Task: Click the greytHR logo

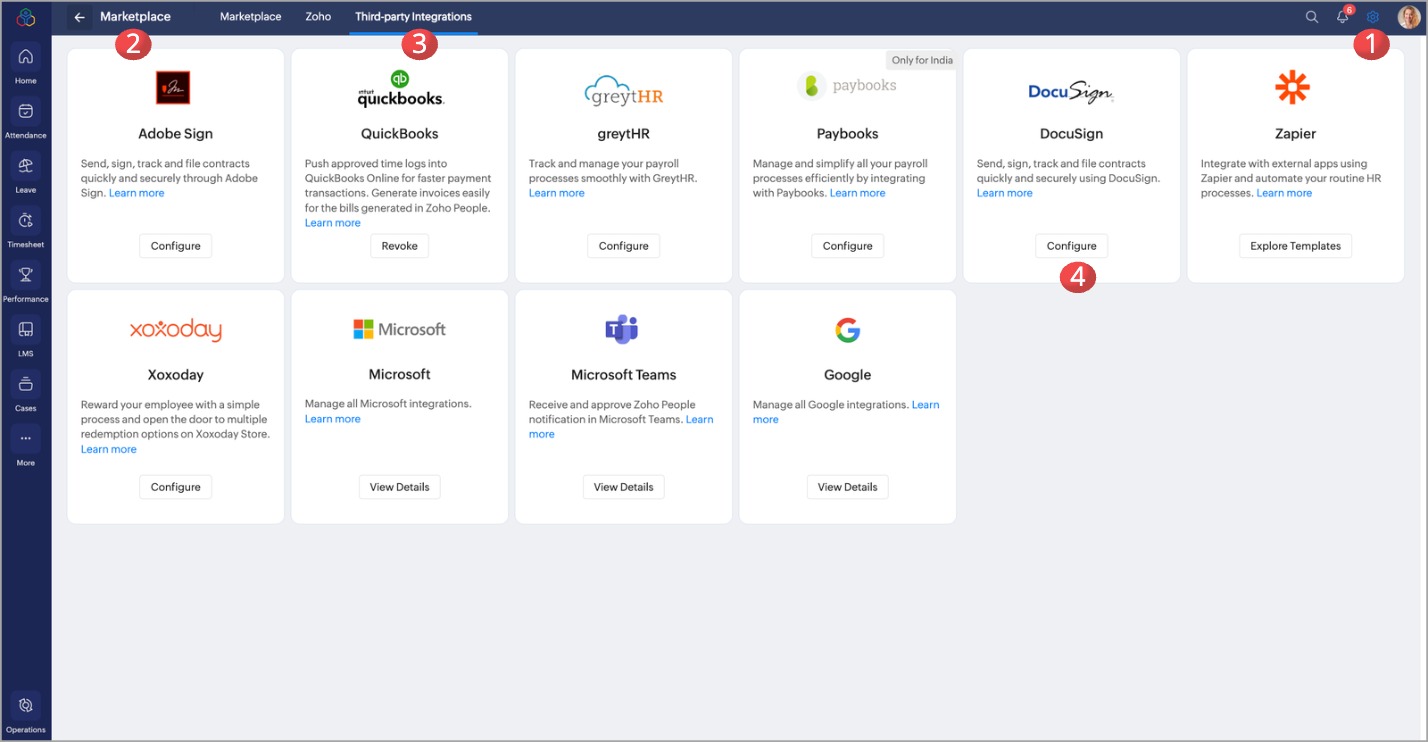Action: (624, 91)
